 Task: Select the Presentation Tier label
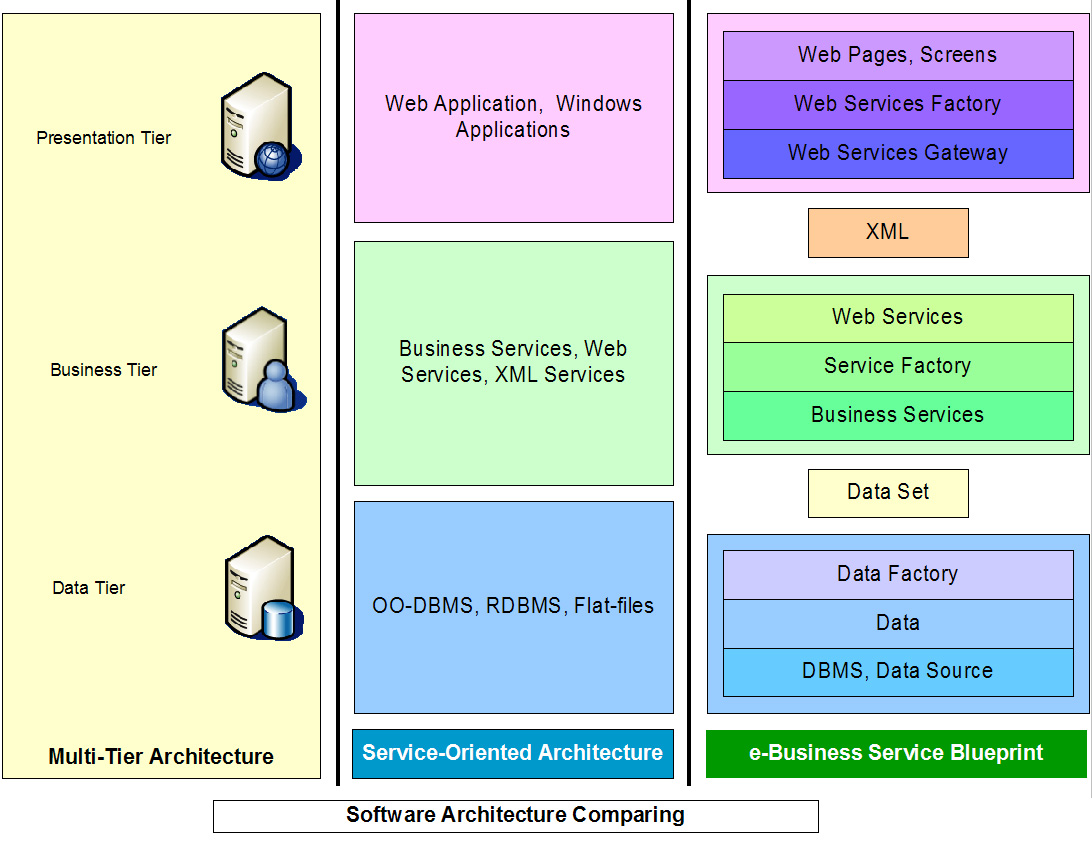[x=104, y=138]
